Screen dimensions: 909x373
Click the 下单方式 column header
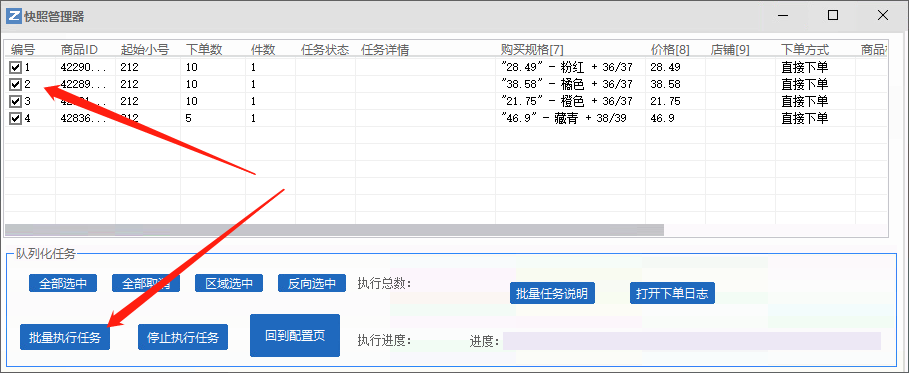pos(805,50)
